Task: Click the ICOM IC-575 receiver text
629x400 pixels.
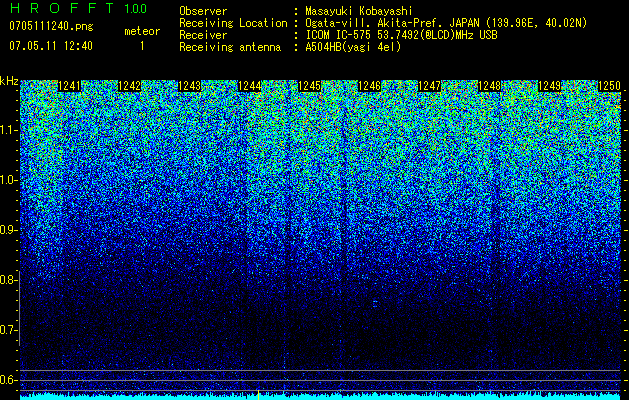Action: (401, 35)
